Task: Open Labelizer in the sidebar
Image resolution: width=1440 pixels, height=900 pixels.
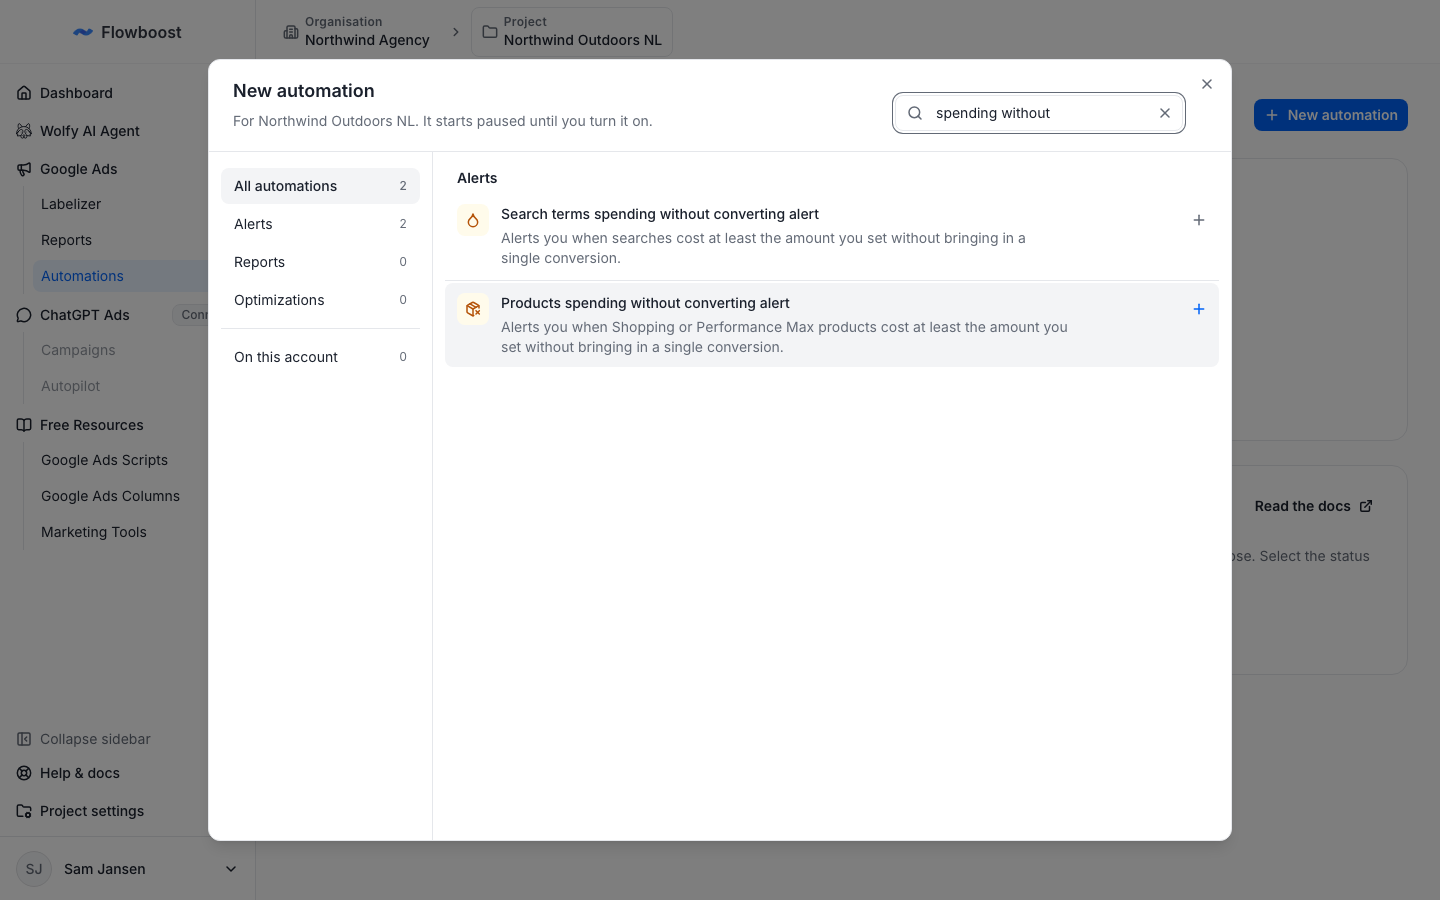Action: (x=71, y=204)
